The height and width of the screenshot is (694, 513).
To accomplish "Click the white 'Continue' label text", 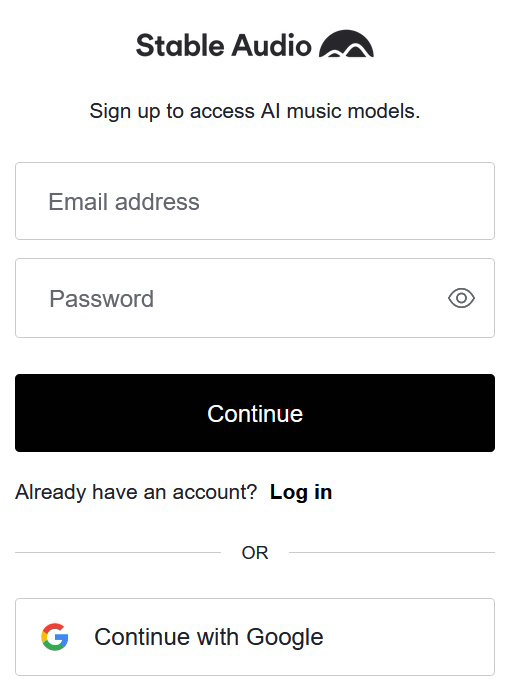I will [255, 414].
